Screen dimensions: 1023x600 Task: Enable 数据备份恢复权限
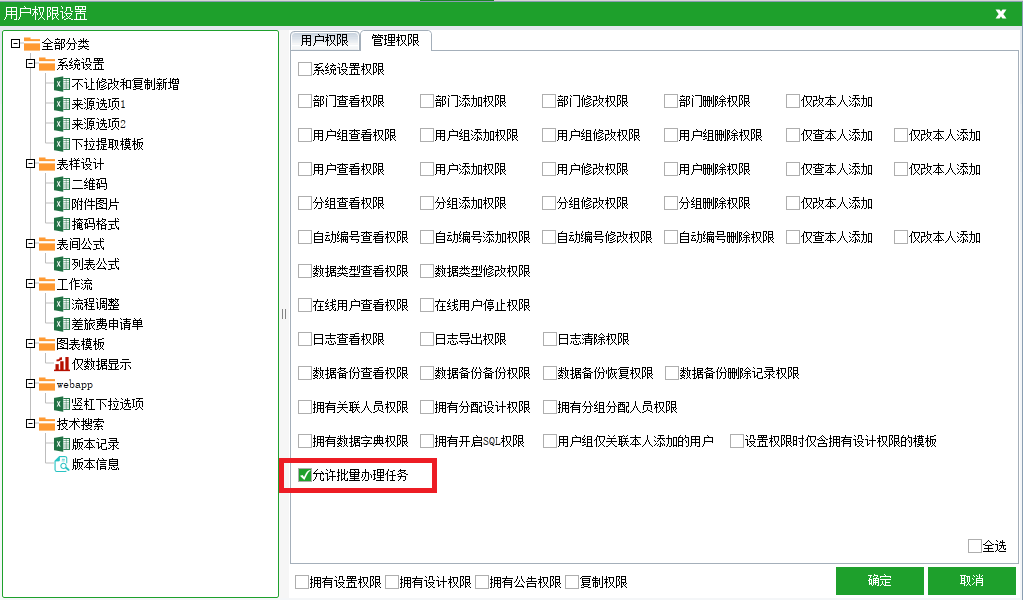click(549, 373)
